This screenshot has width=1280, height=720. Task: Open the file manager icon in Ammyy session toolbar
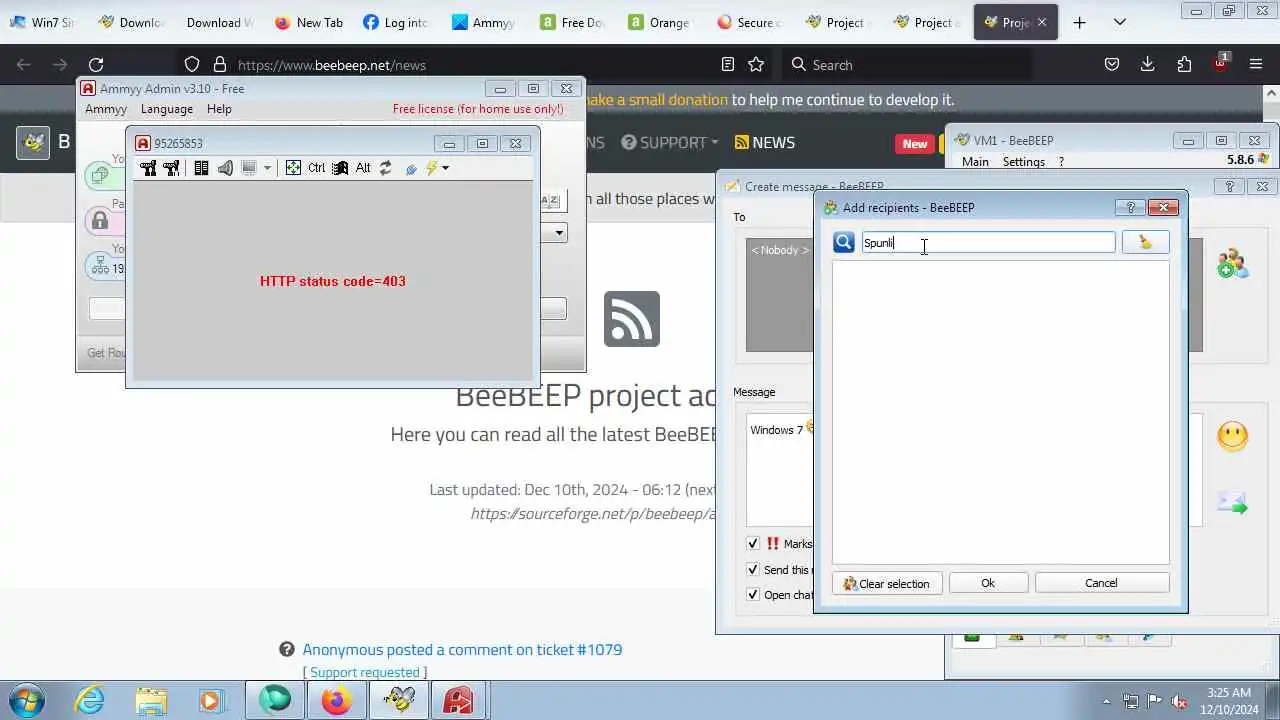pyautogui.click(x=201, y=168)
